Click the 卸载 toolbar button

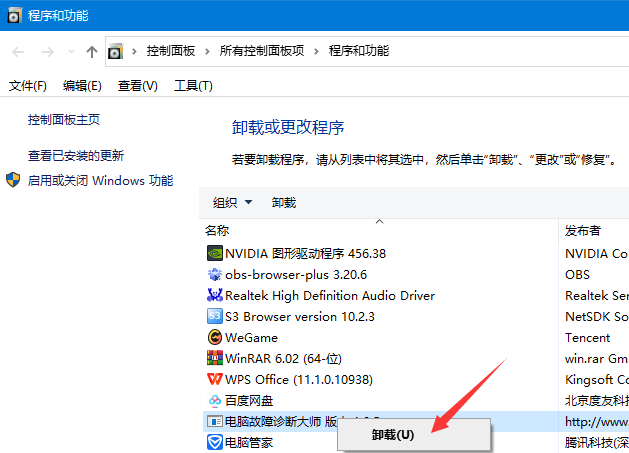284,203
